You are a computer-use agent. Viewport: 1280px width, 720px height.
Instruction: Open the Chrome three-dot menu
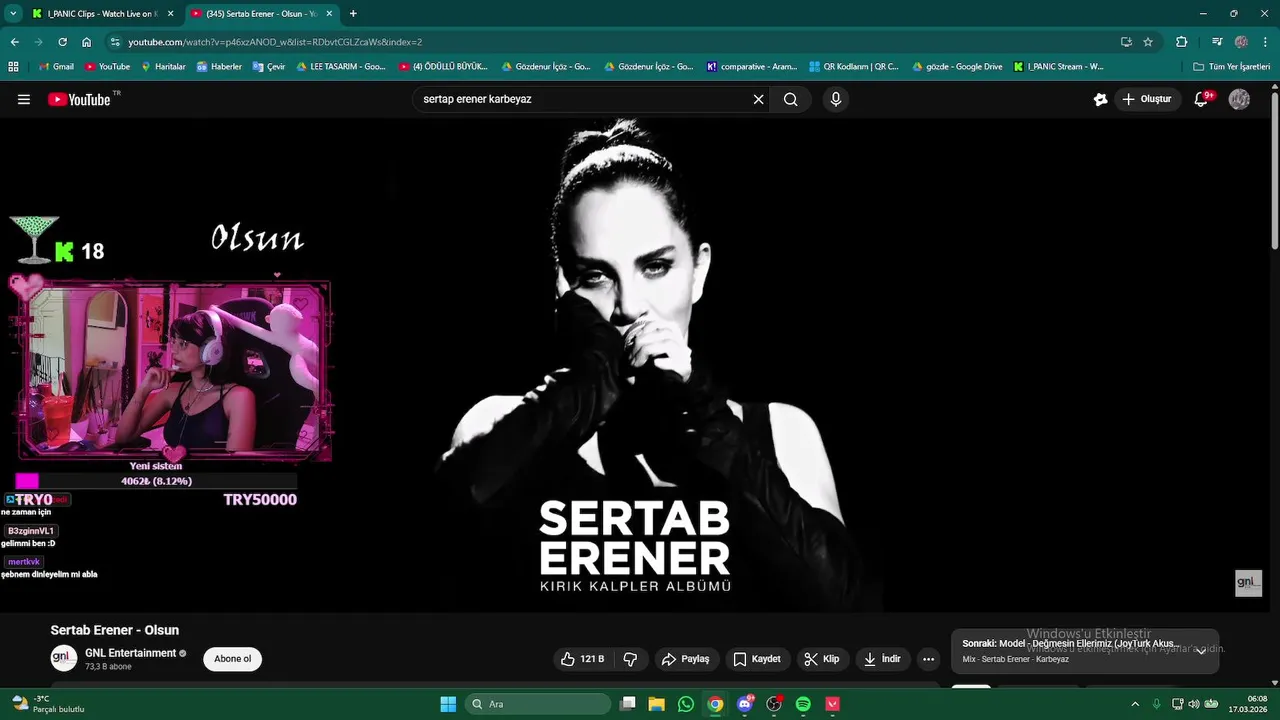point(1265,42)
